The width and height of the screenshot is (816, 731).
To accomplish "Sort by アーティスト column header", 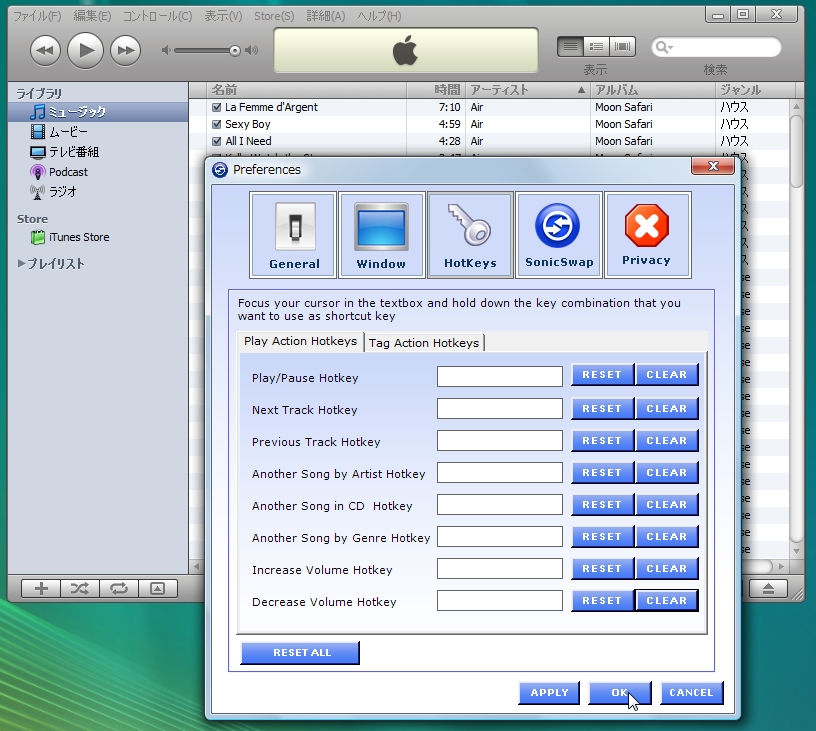I will 528,90.
